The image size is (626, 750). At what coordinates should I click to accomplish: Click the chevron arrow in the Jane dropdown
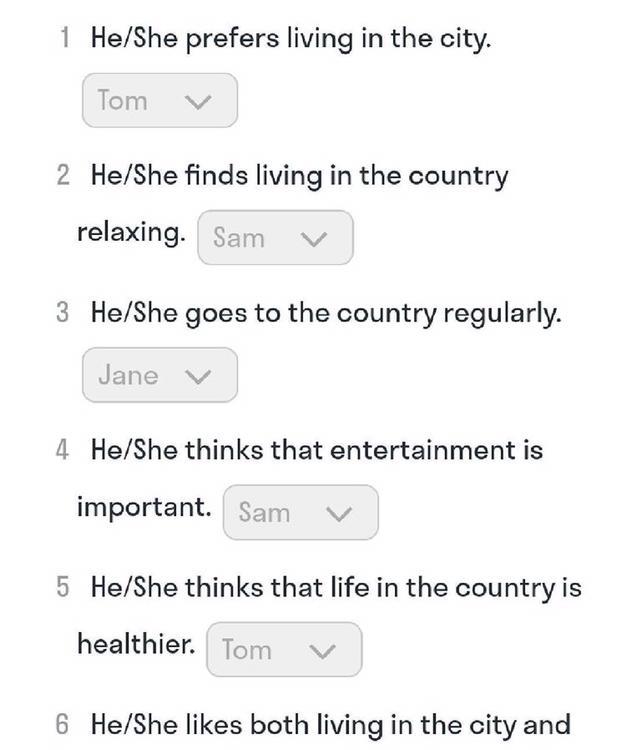click(x=199, y=376)
